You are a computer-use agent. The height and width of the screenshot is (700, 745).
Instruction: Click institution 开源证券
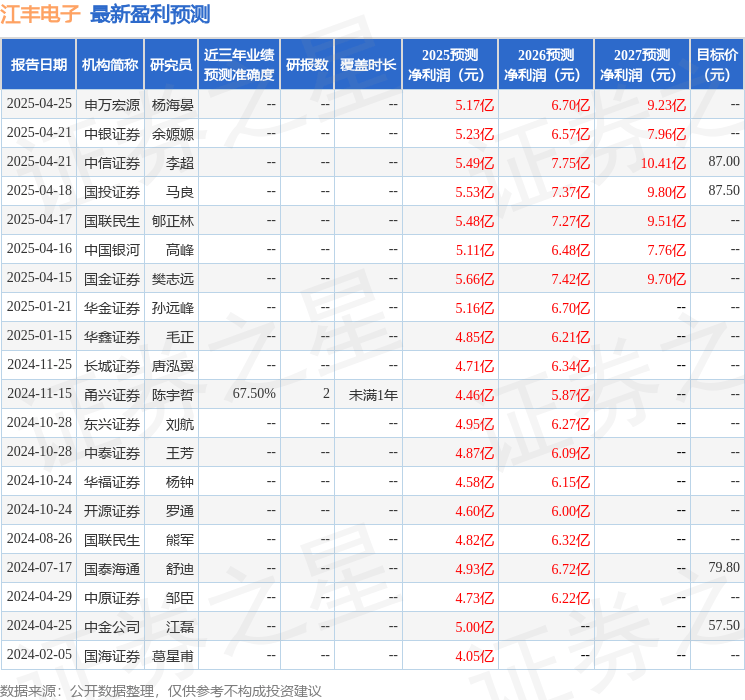112,511
